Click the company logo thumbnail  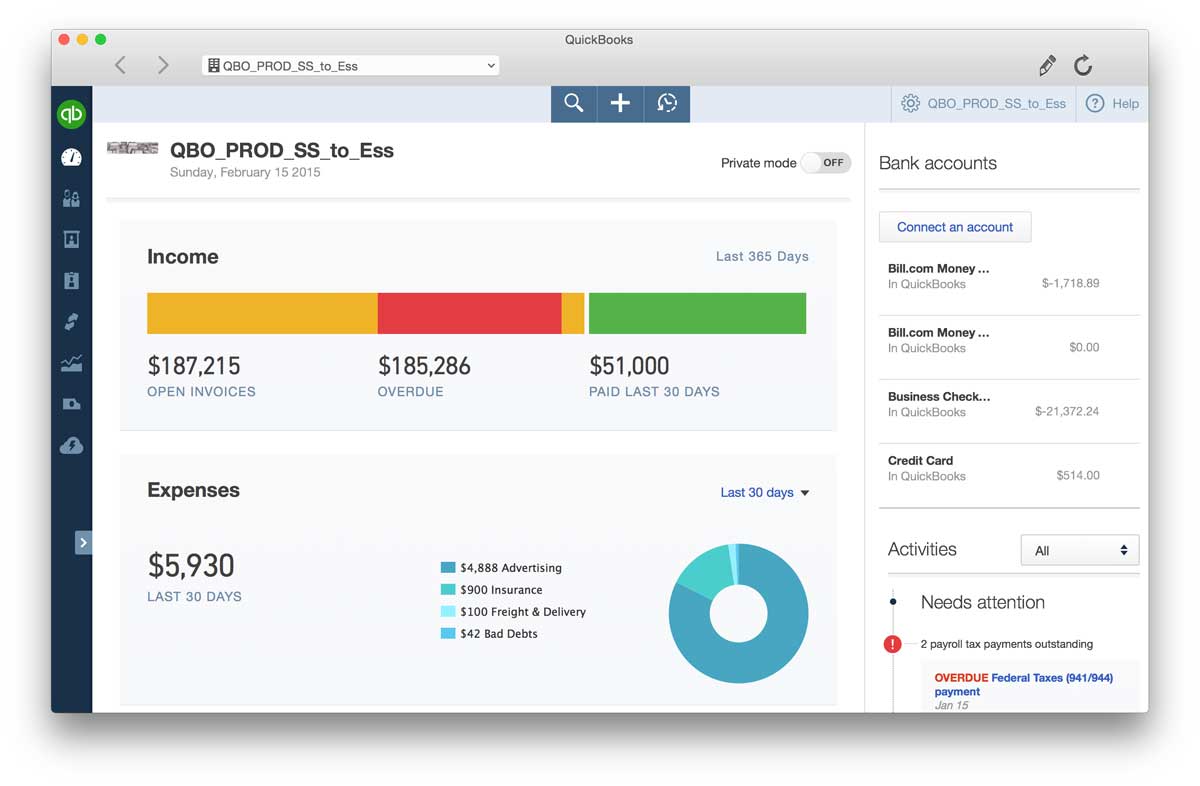(x=132, y=148)
